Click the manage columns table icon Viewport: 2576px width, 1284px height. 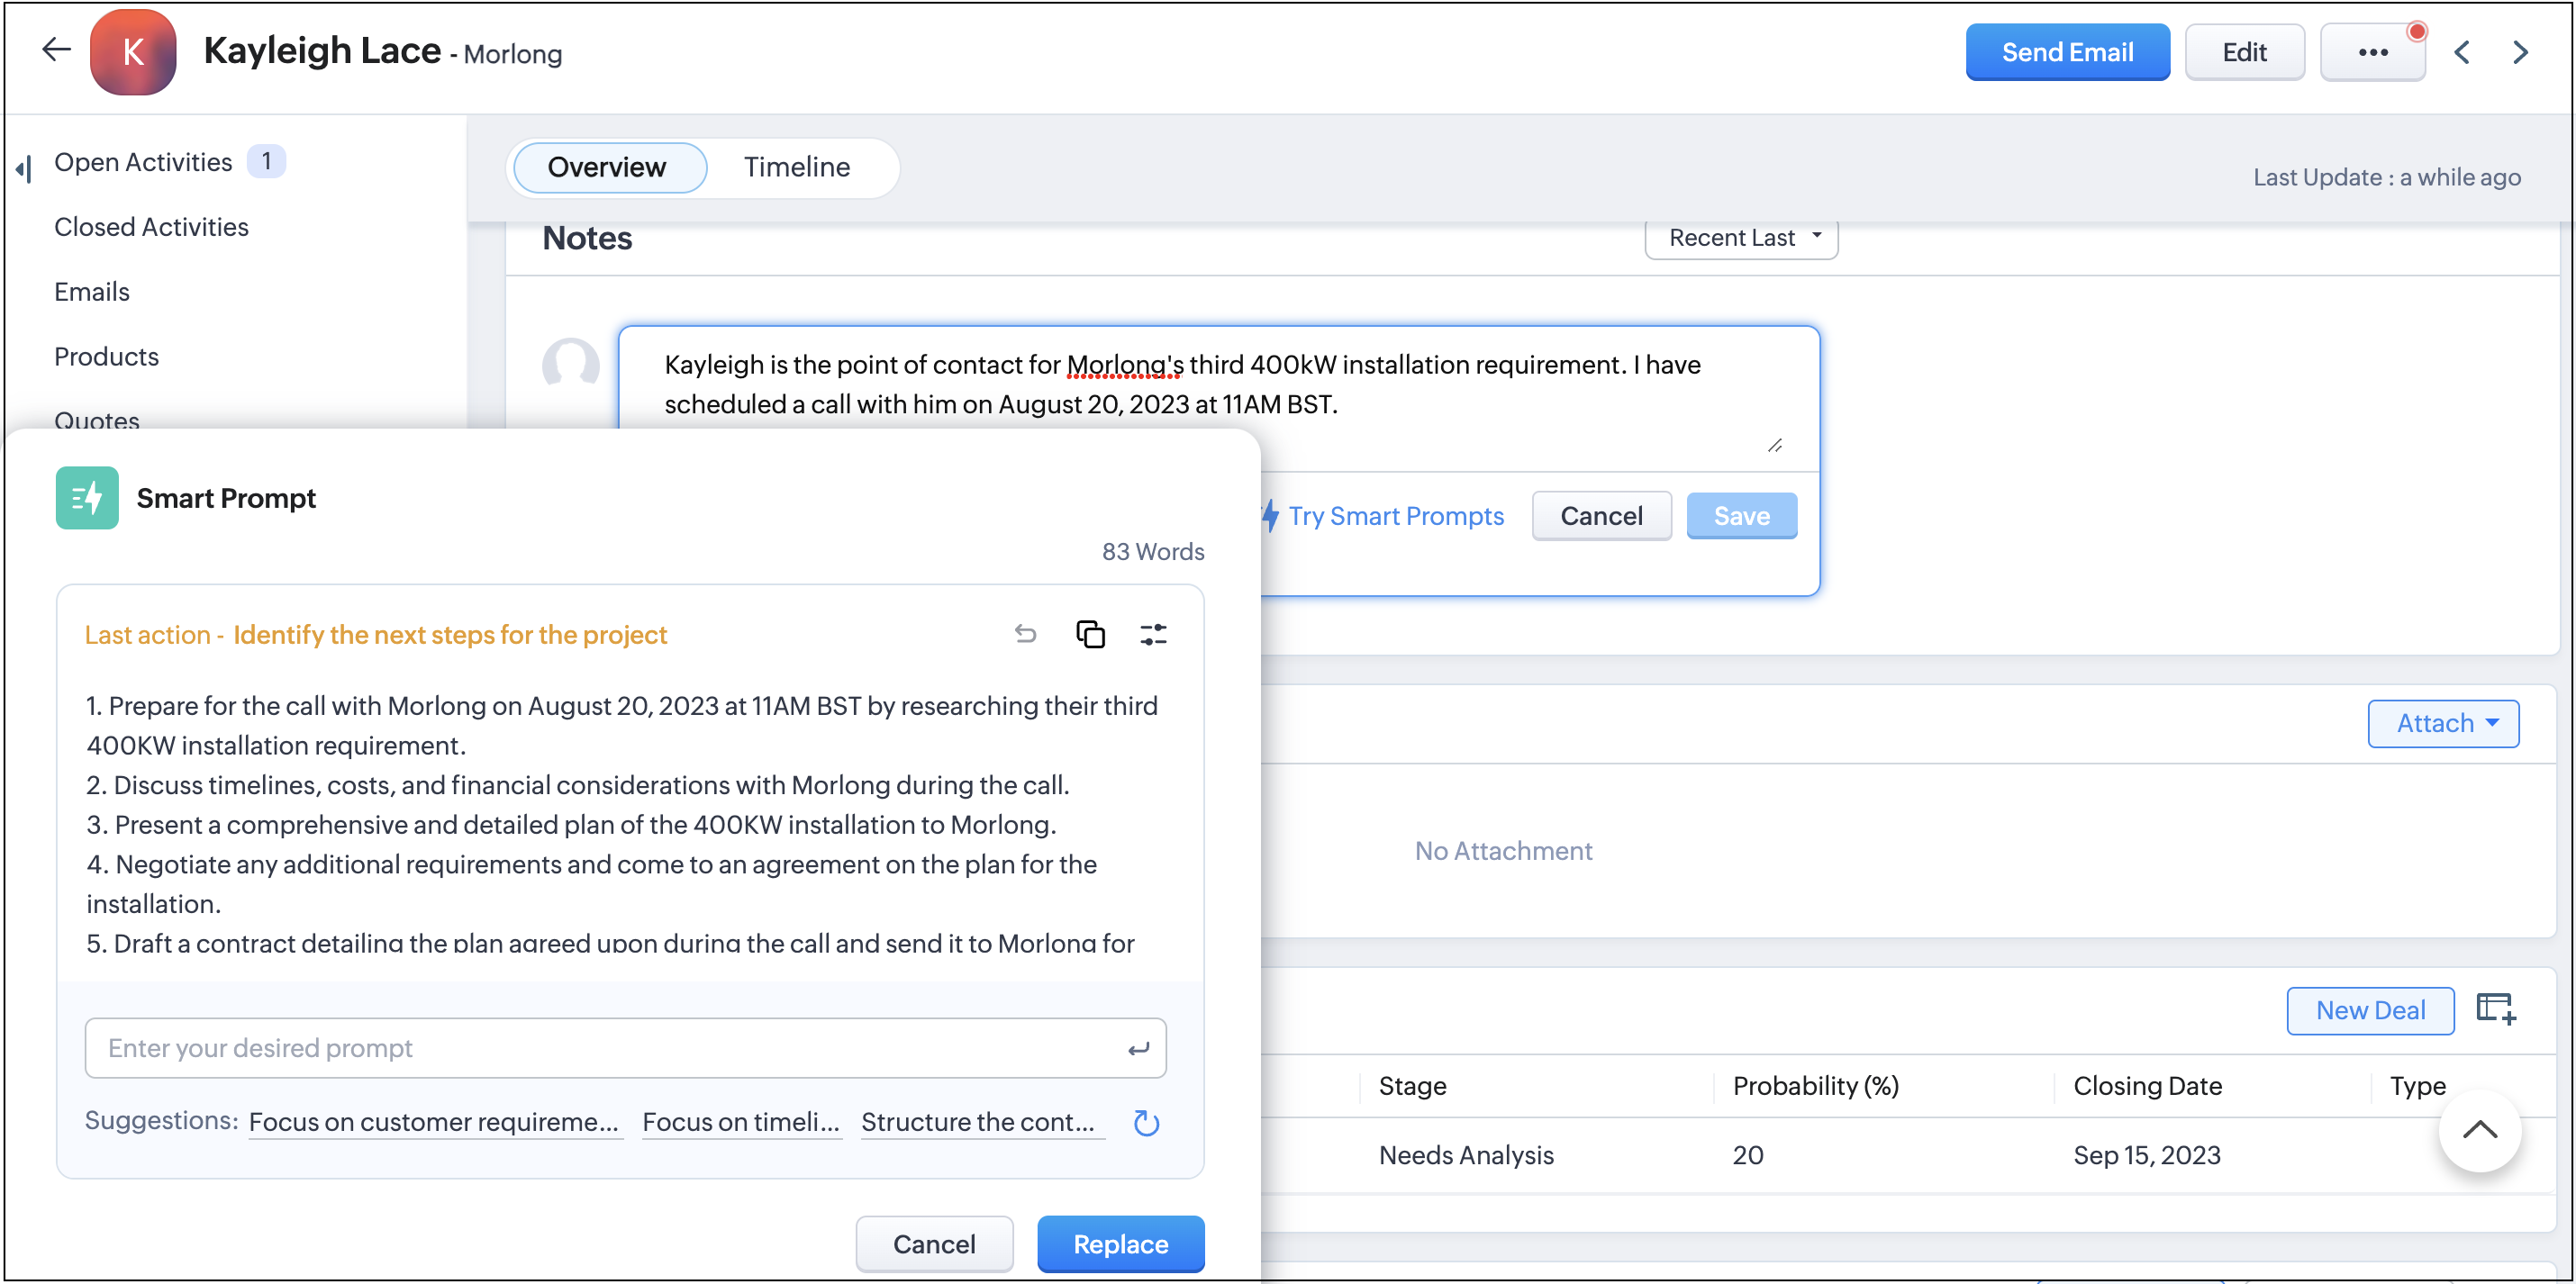(x=2495, y=1009)
